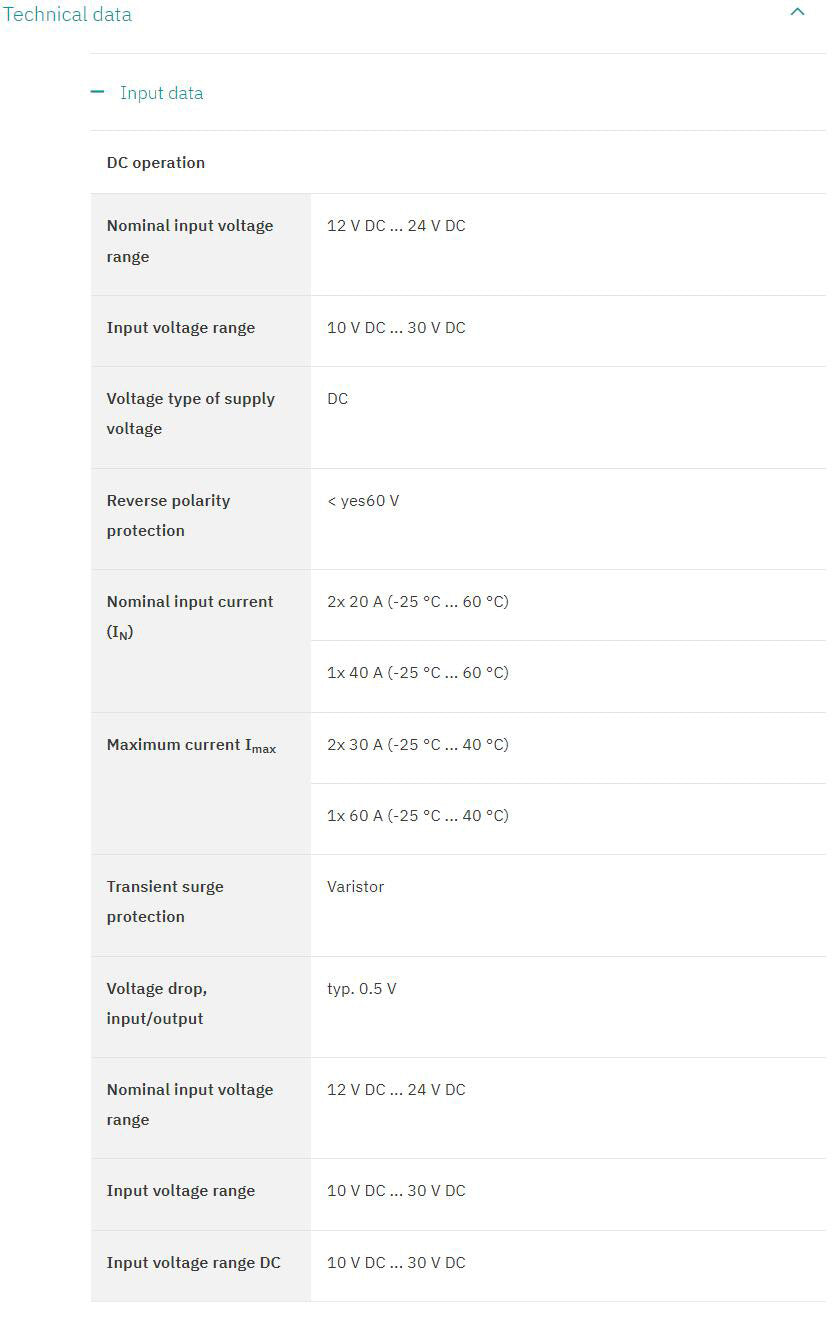Click the Maximum current Imax label

click(x=191, y=745)
